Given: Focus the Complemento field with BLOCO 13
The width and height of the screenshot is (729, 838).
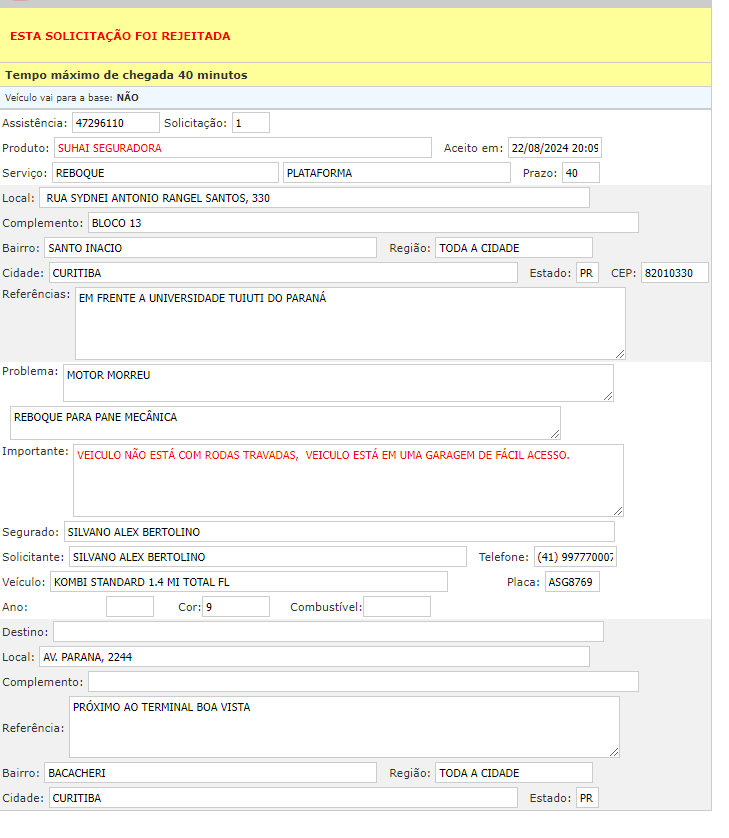Looking at the screenshot, I should pos(363,223).
